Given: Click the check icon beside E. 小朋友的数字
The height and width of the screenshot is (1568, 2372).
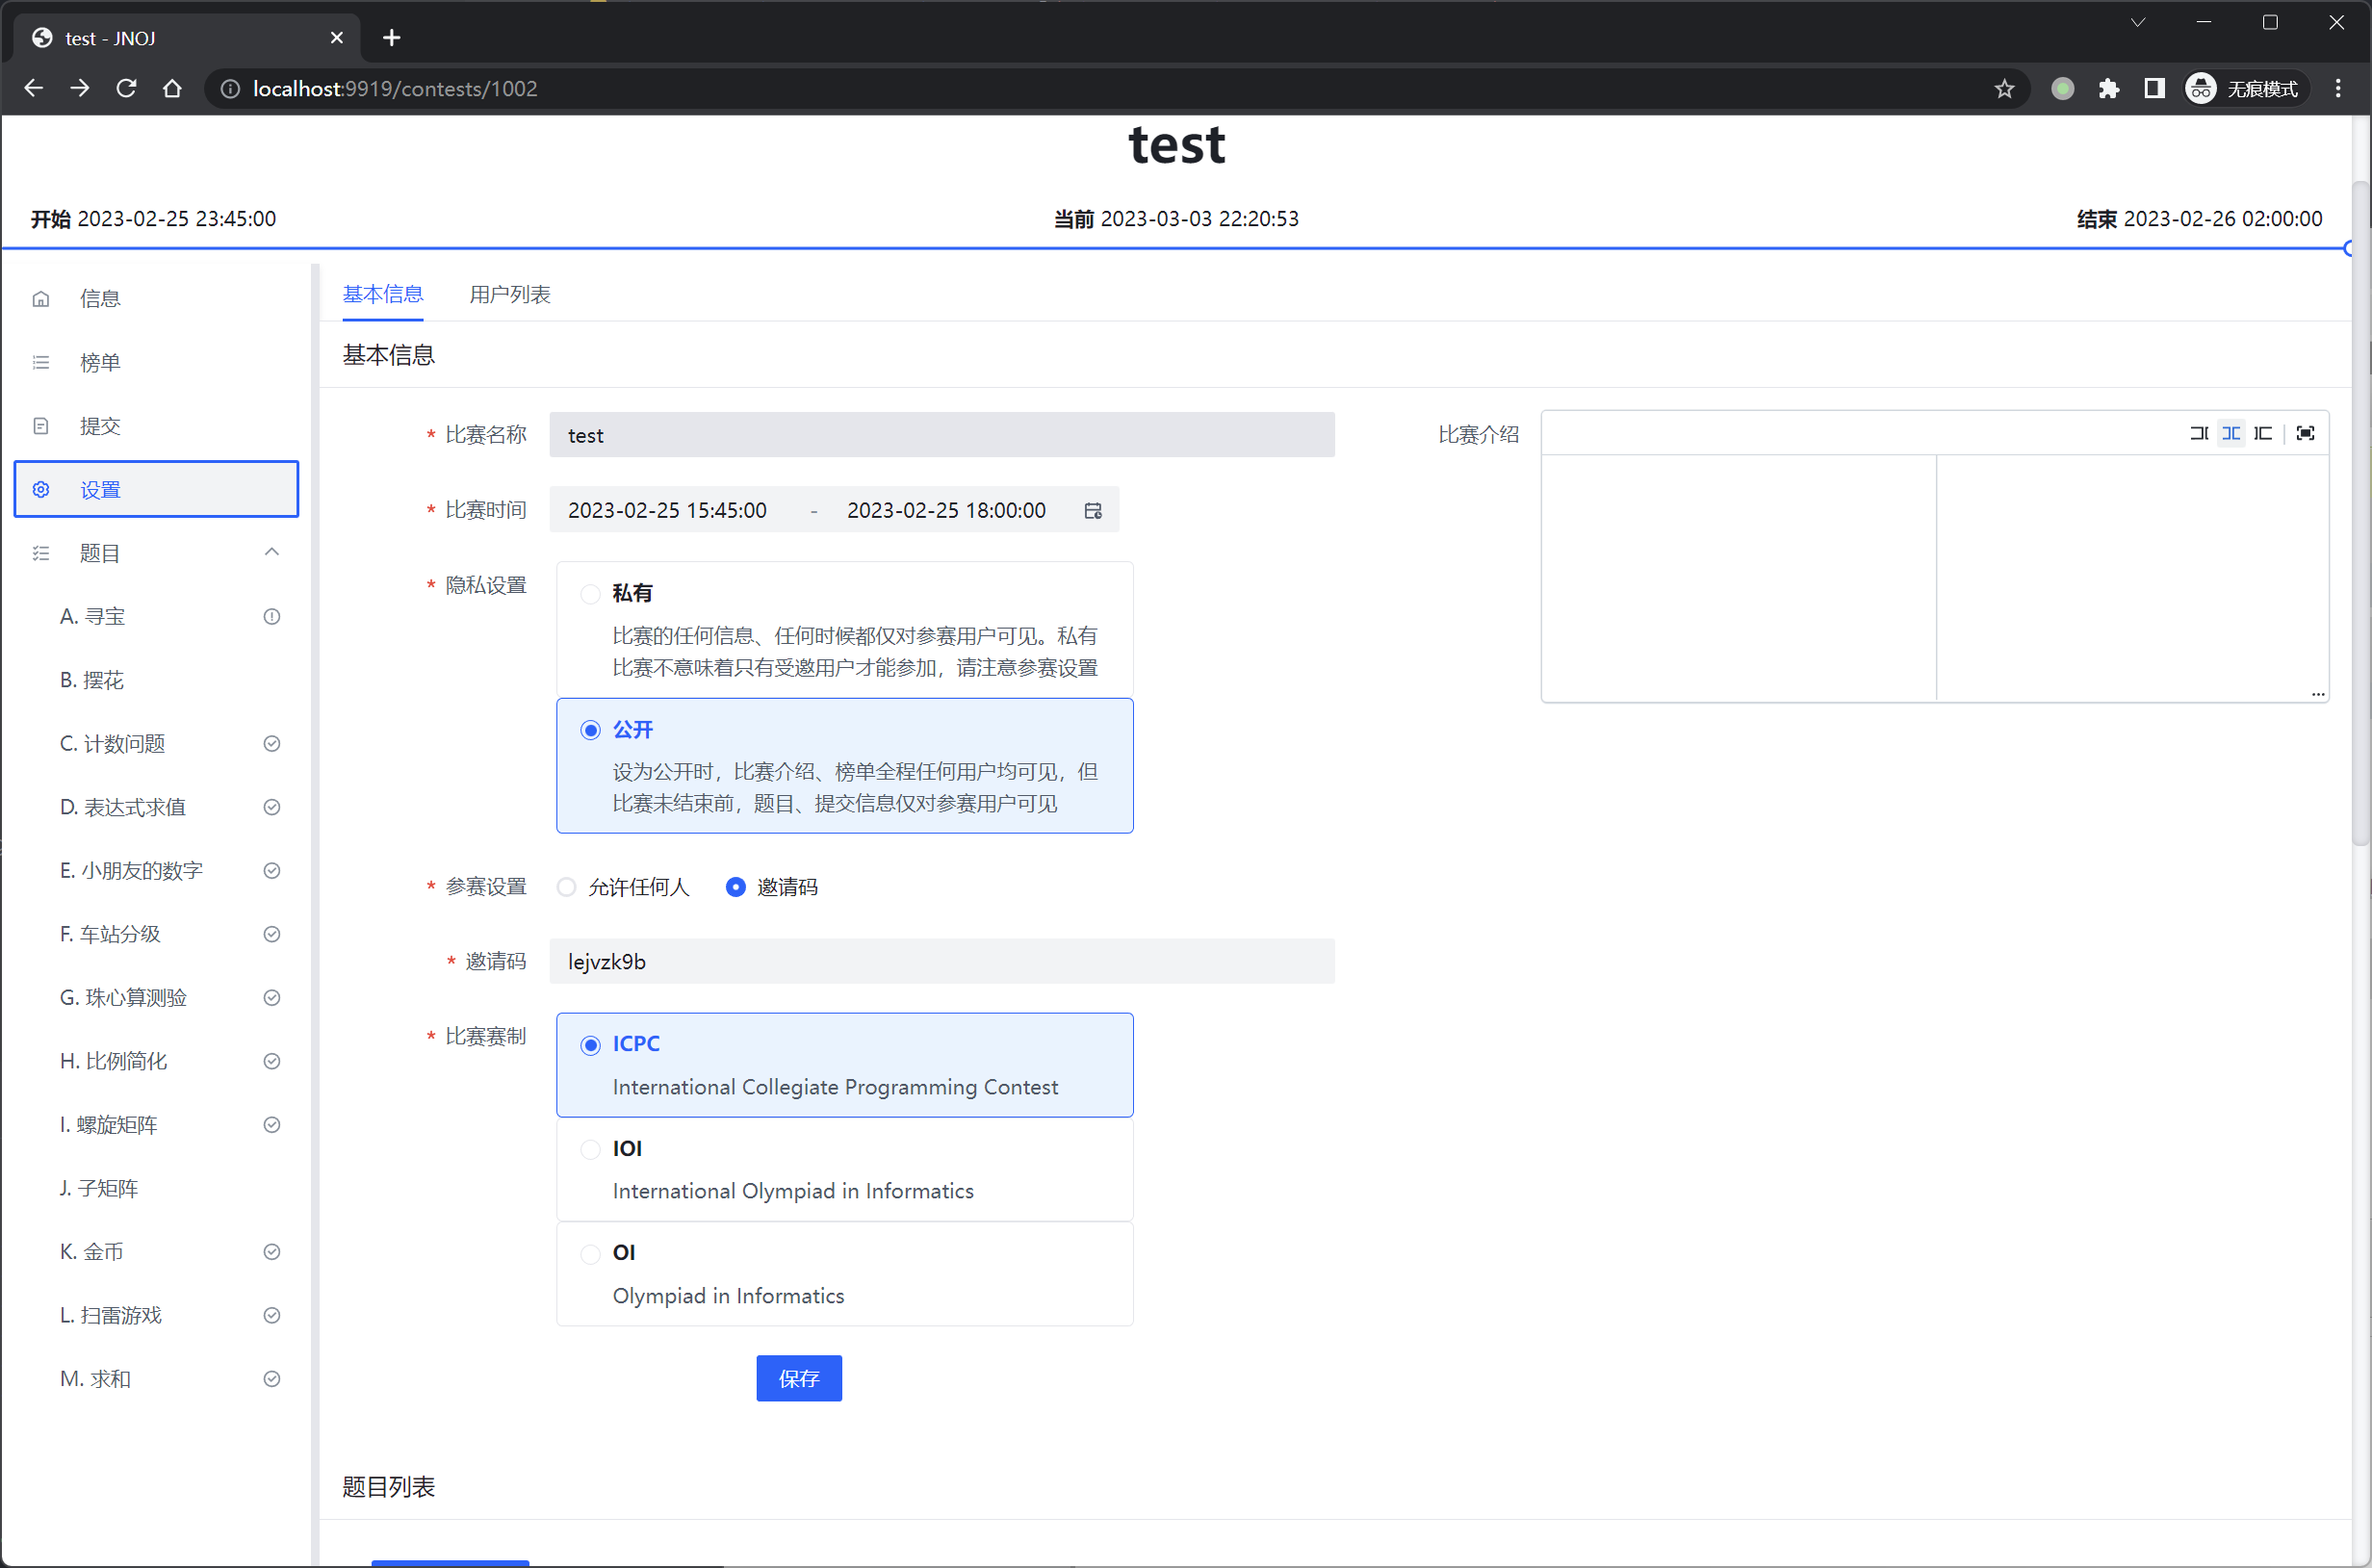Looking at the screenshot, I should click(271, 870).
